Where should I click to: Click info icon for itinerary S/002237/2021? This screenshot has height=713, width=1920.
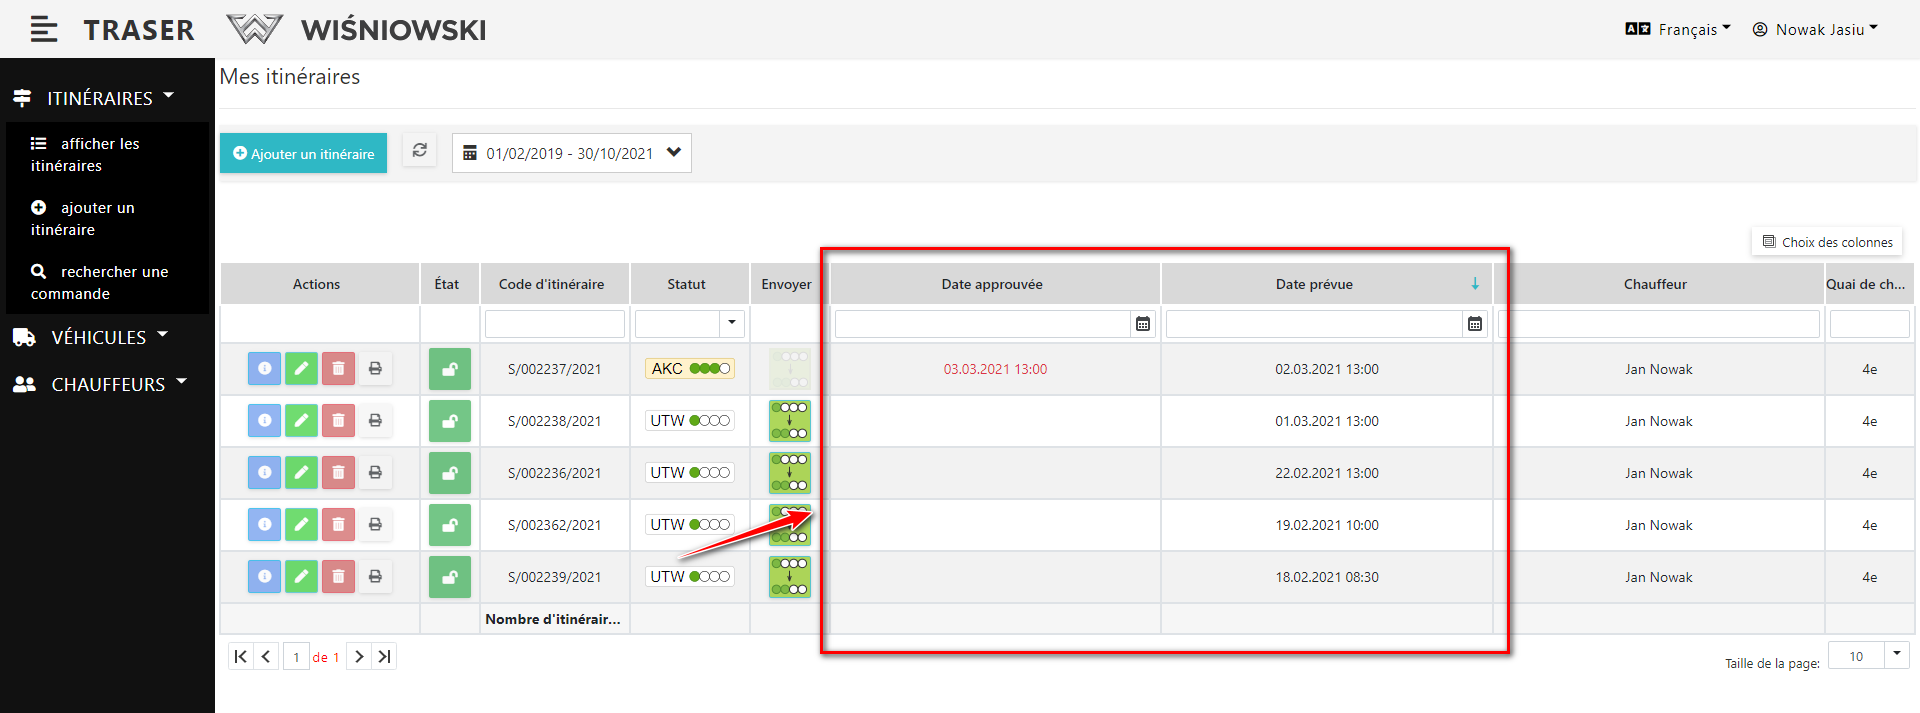tap(264, 369)
